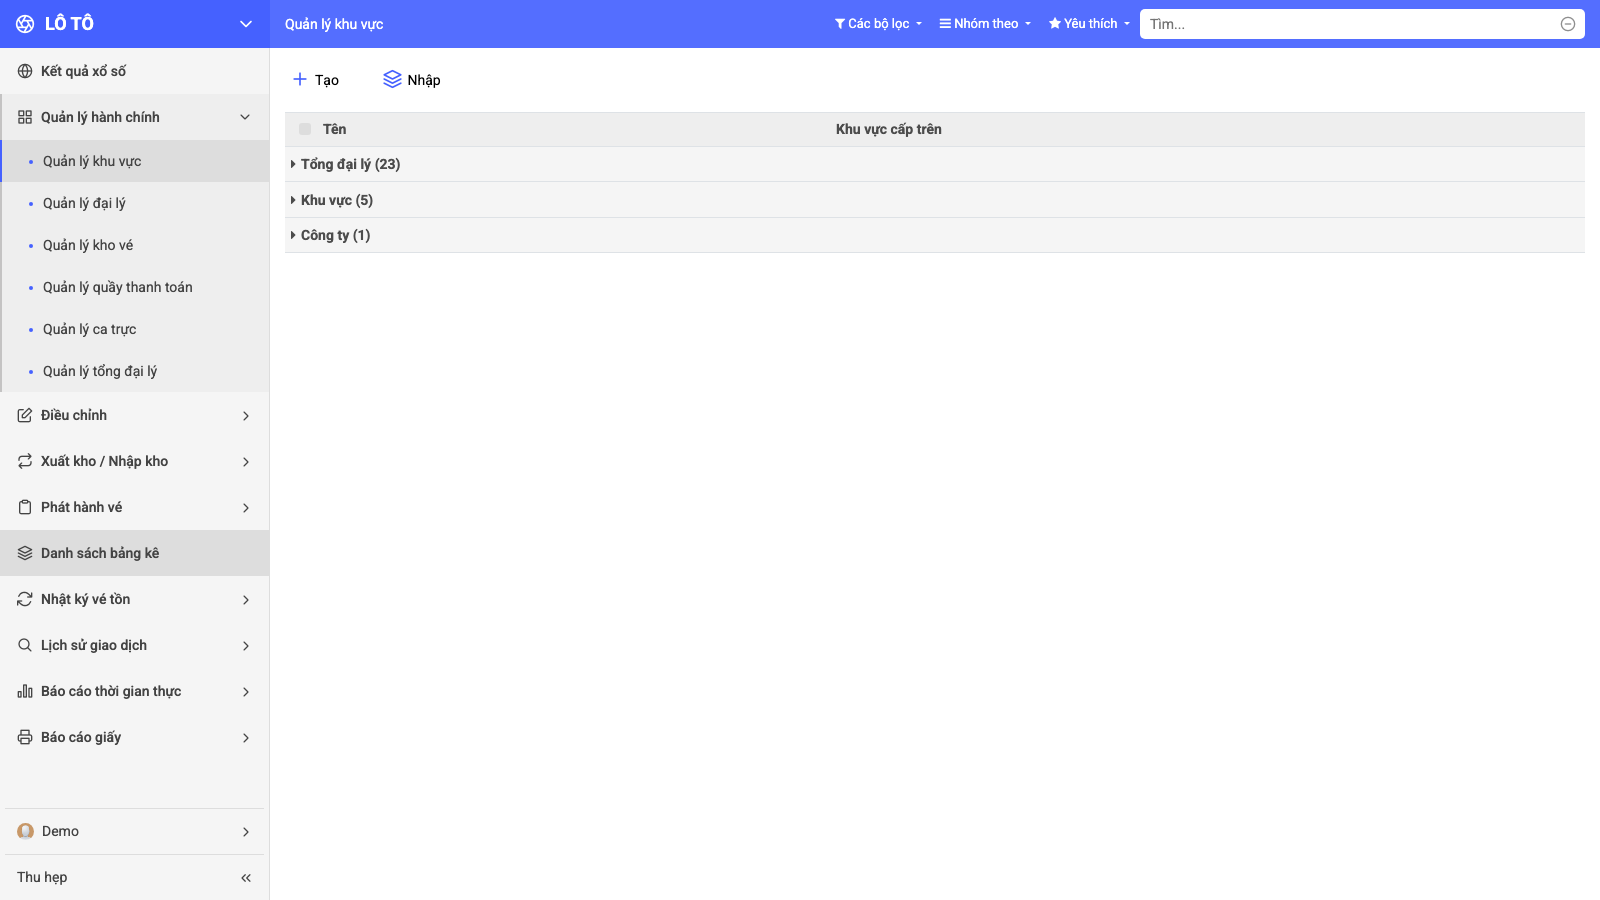The image size is (1600, 900).
Task: Click the LÔ TÔ logo icon
Action: click(25, 24)
